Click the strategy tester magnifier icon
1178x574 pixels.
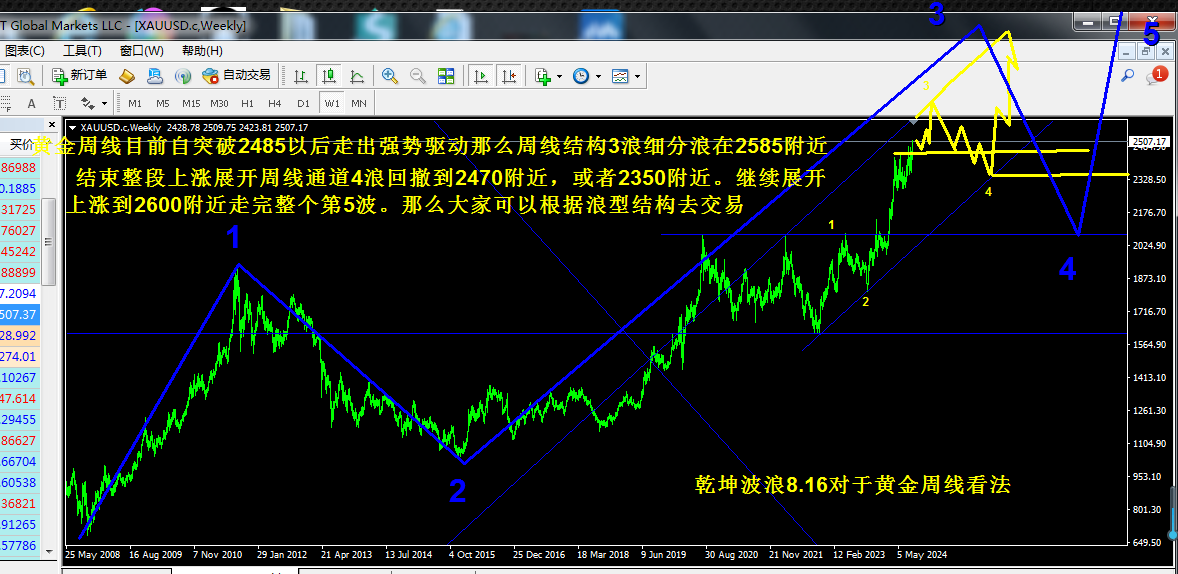click(25, 76)
